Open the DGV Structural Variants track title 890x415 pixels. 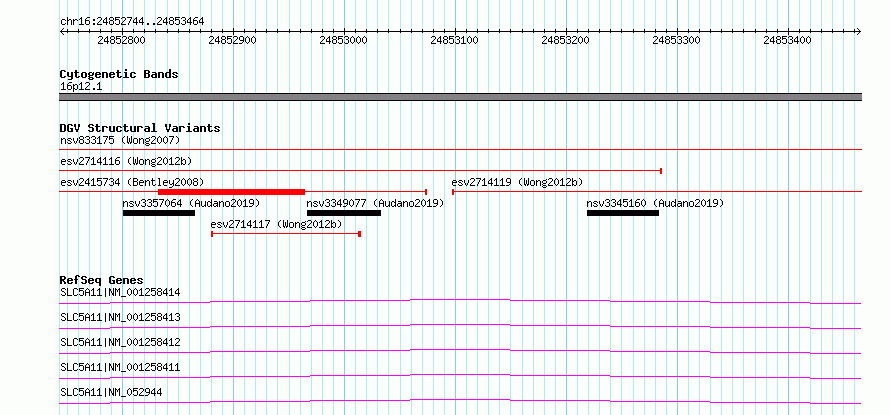140,128
